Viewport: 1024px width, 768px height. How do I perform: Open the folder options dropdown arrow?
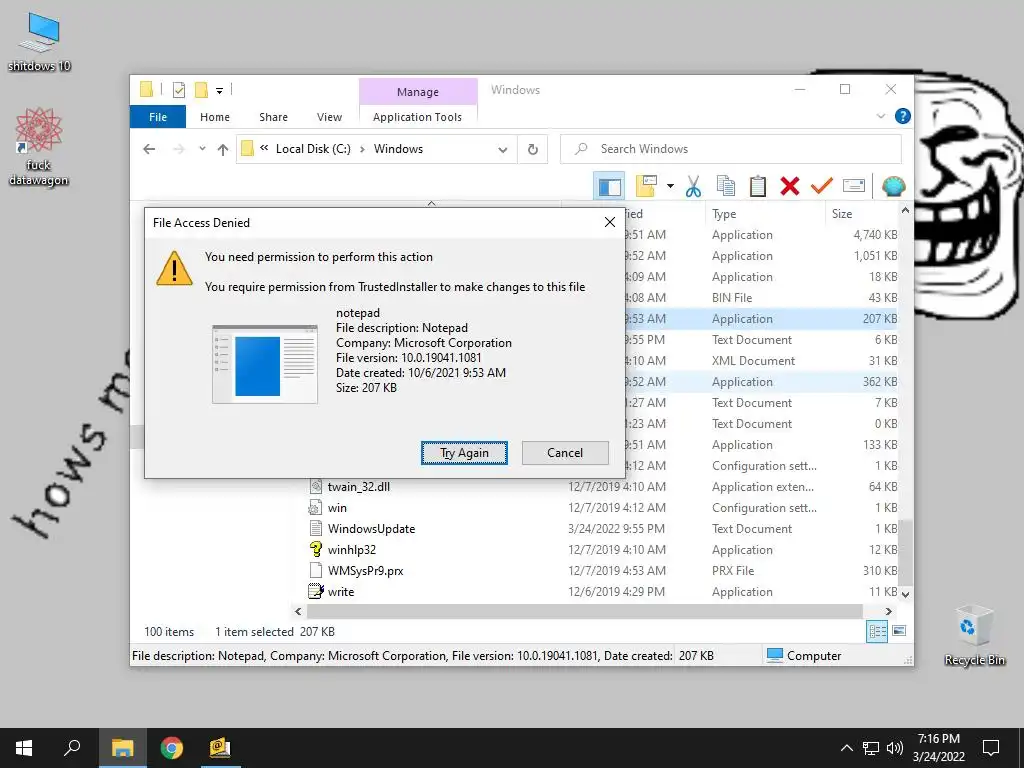pos(670,187)
